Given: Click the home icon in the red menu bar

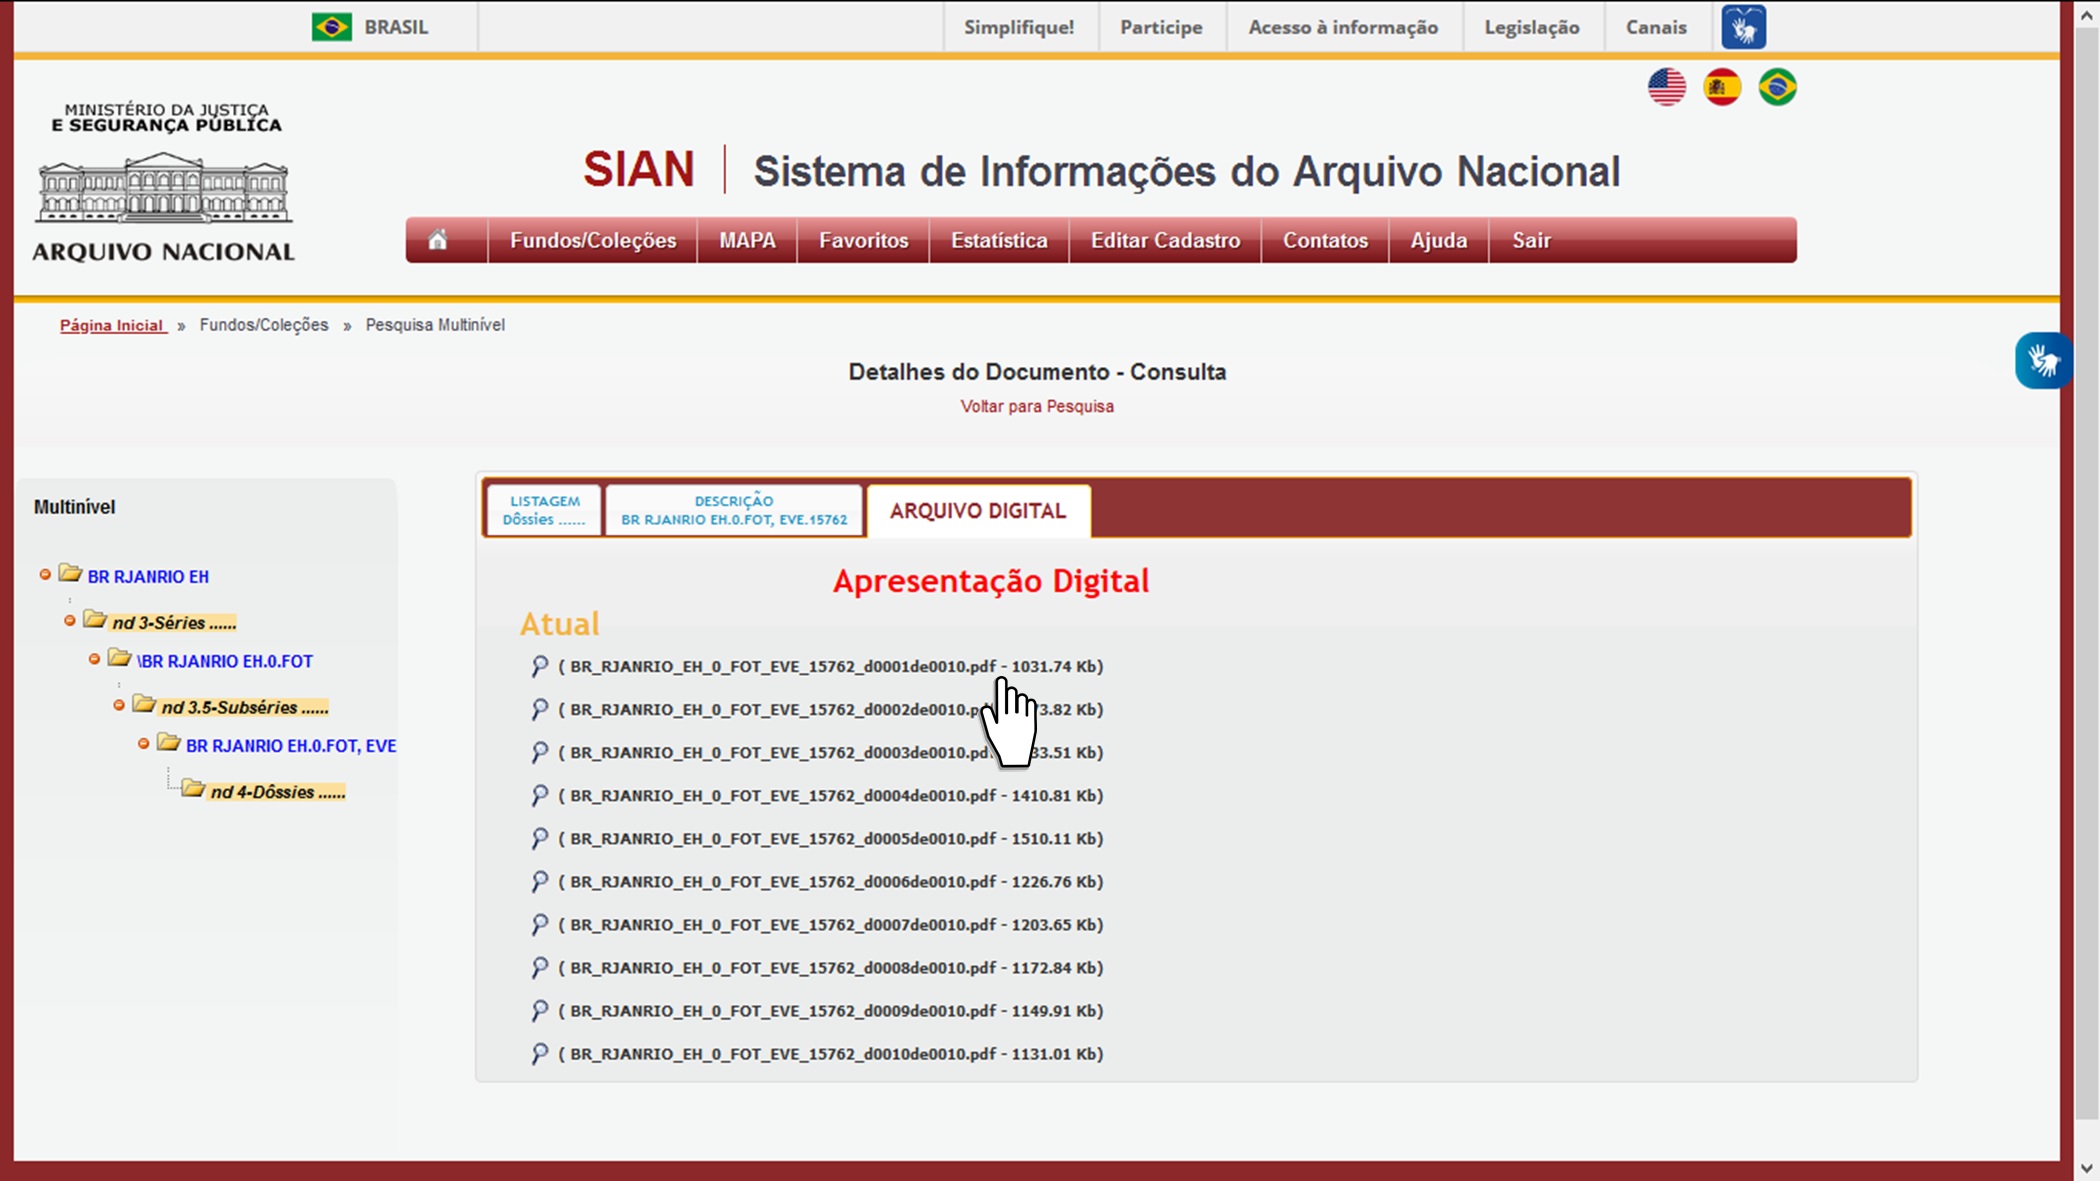Looking at the screenshot, I should 438,240.
